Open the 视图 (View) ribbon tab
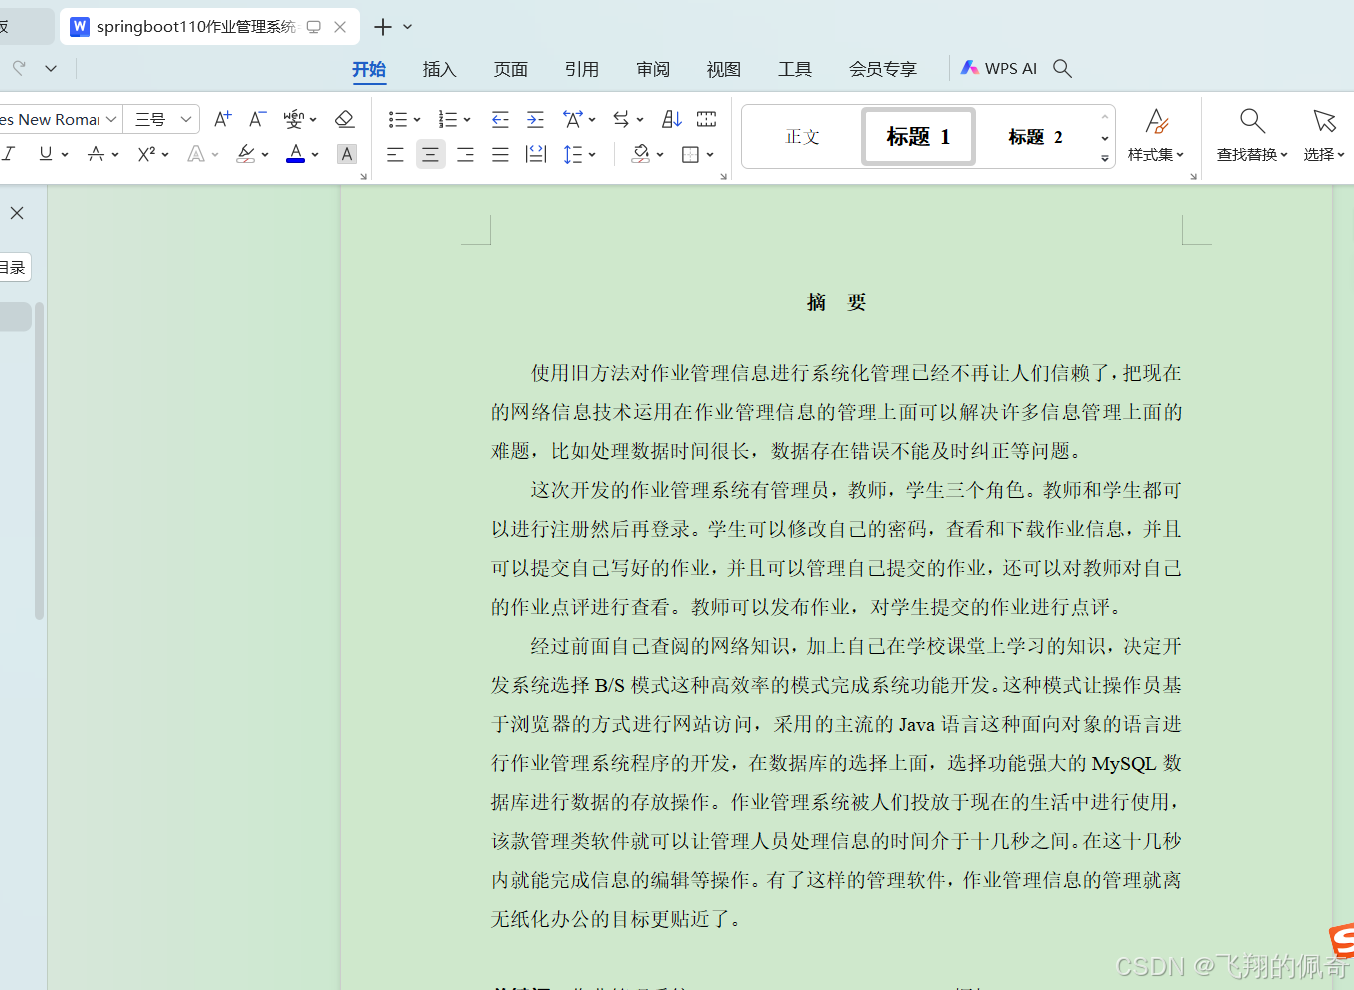Image resolution: width=1354 pixels, height=990 pixels. point(724,69)
